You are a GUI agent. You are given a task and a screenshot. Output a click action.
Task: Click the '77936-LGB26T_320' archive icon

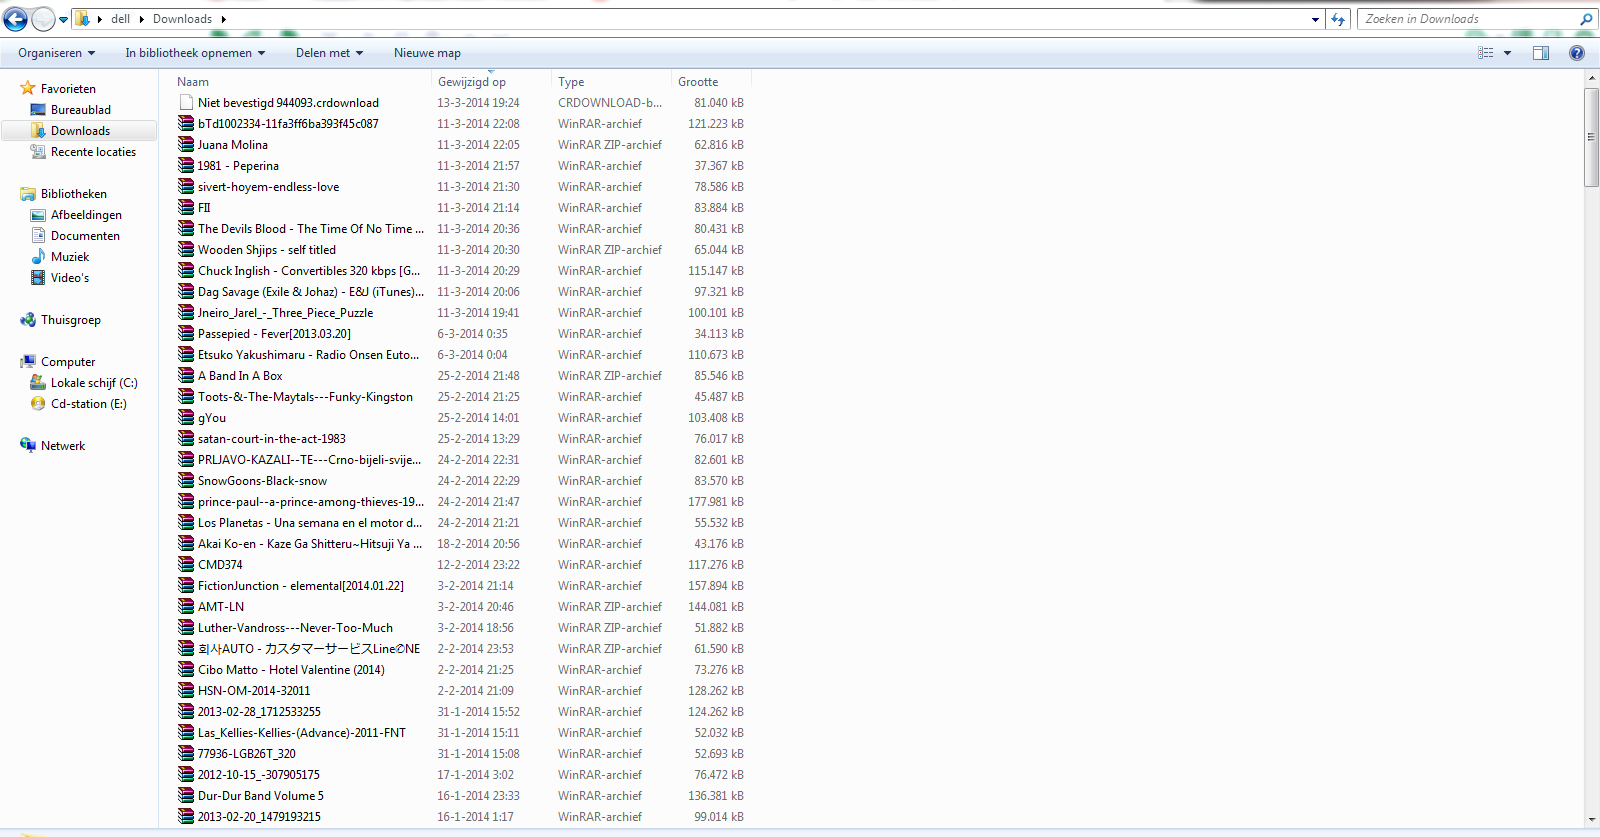186,754
